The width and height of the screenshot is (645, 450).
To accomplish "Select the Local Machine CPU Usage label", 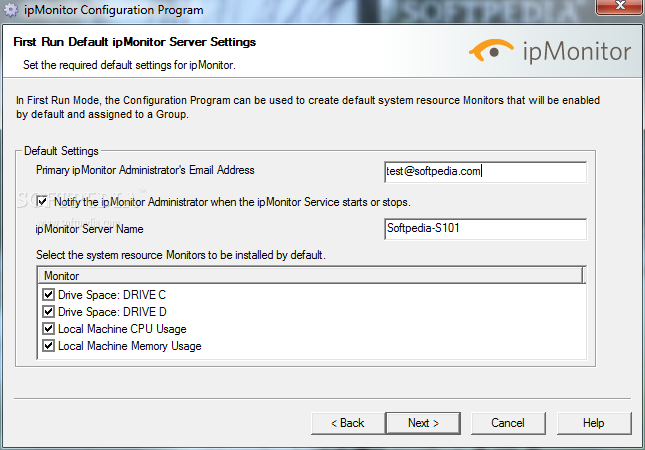I will [x=122, y=329].
